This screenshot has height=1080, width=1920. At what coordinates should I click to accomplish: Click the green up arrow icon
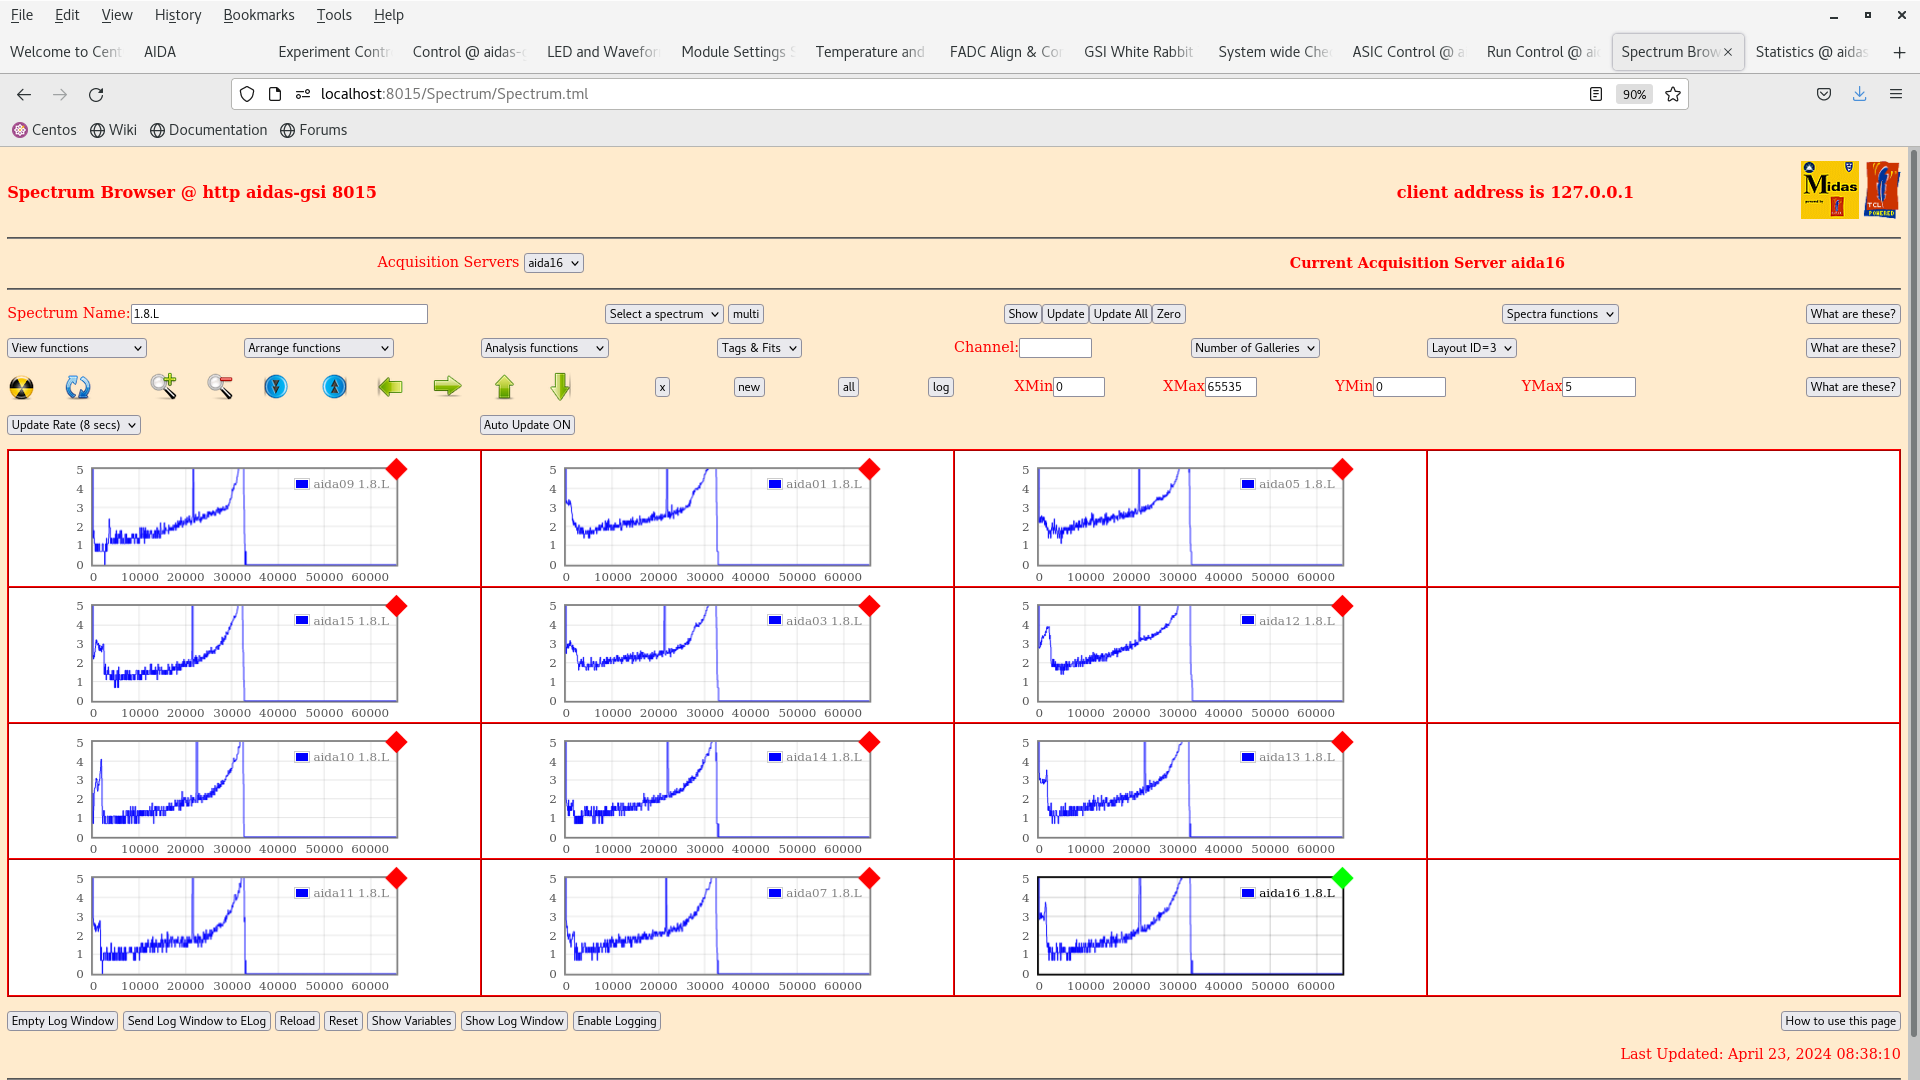(x=504, y=386)
